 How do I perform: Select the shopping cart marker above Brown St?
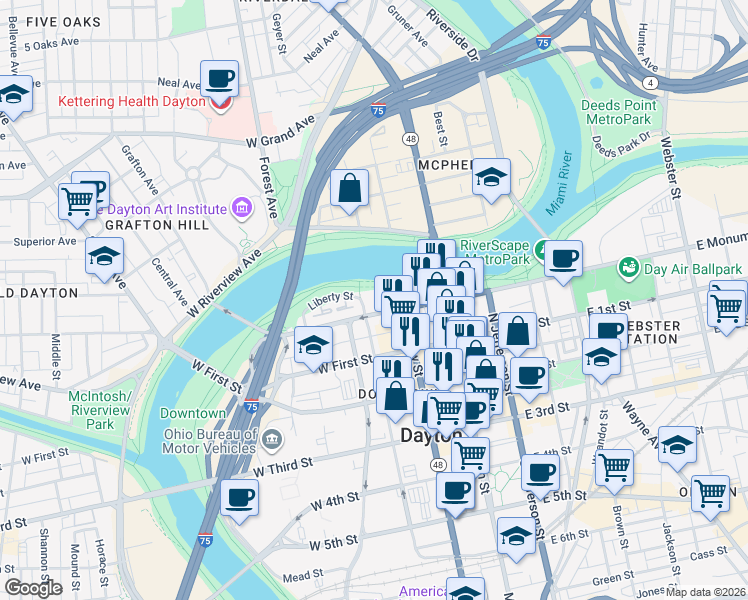tap(615, 468)
